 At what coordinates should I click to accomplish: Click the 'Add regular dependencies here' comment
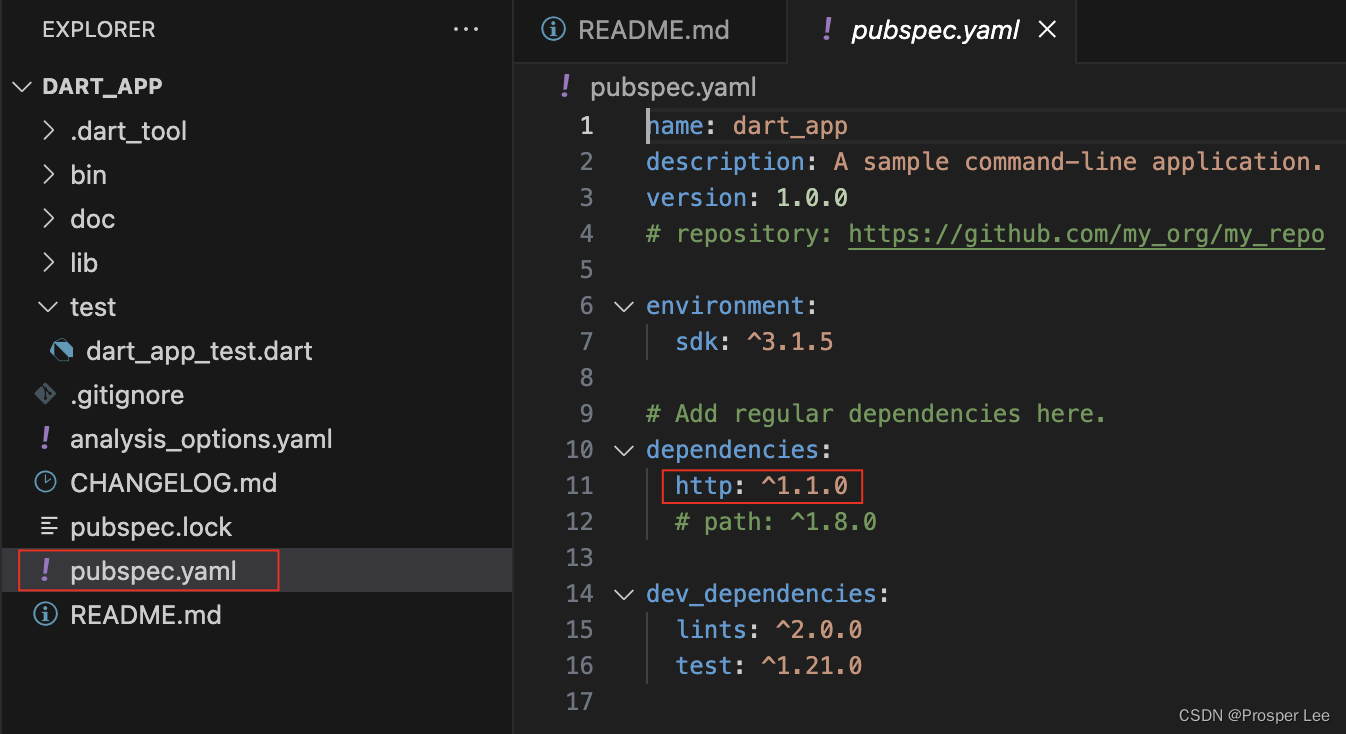(876, 414)
